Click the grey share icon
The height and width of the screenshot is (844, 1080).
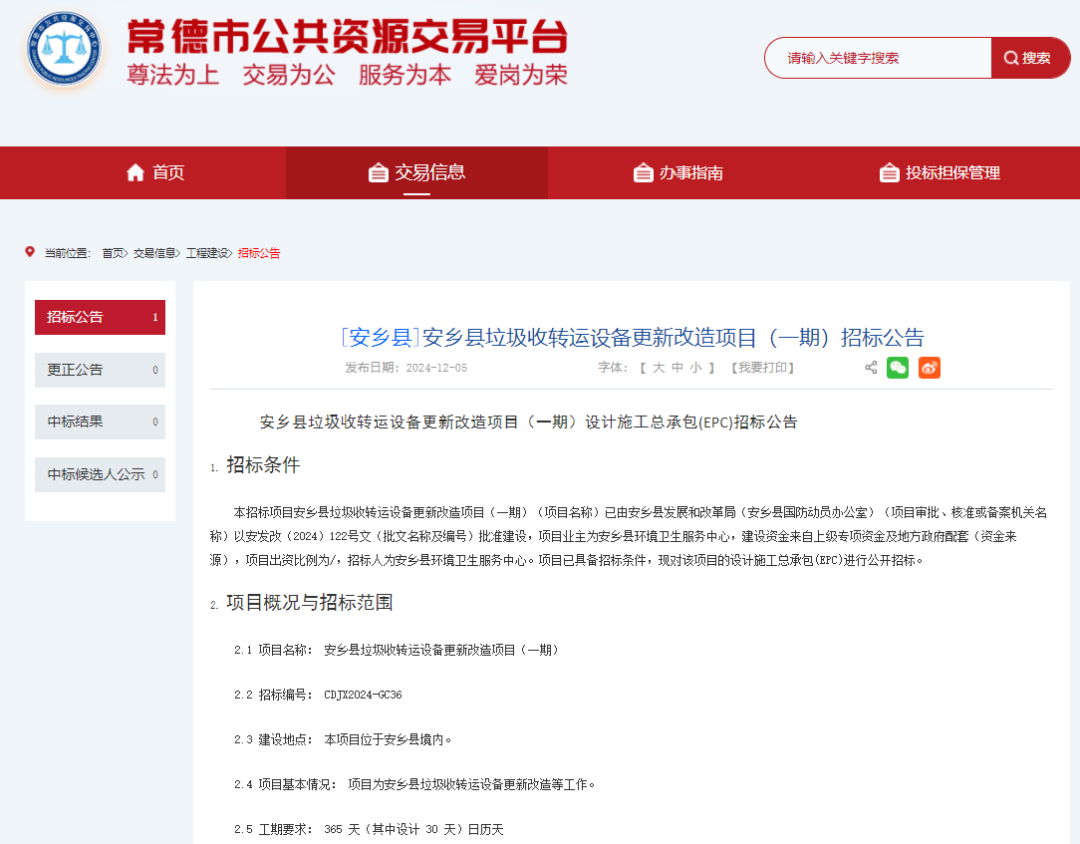coord(871,368)
